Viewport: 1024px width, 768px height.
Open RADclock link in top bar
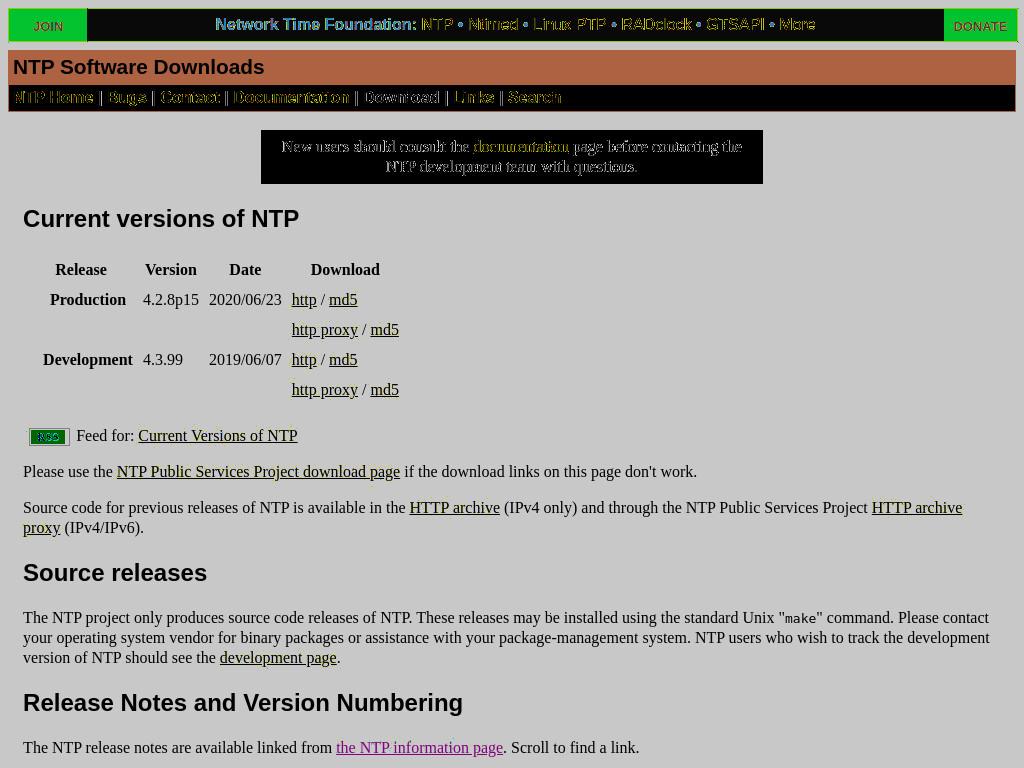click(x=656, y=25)
